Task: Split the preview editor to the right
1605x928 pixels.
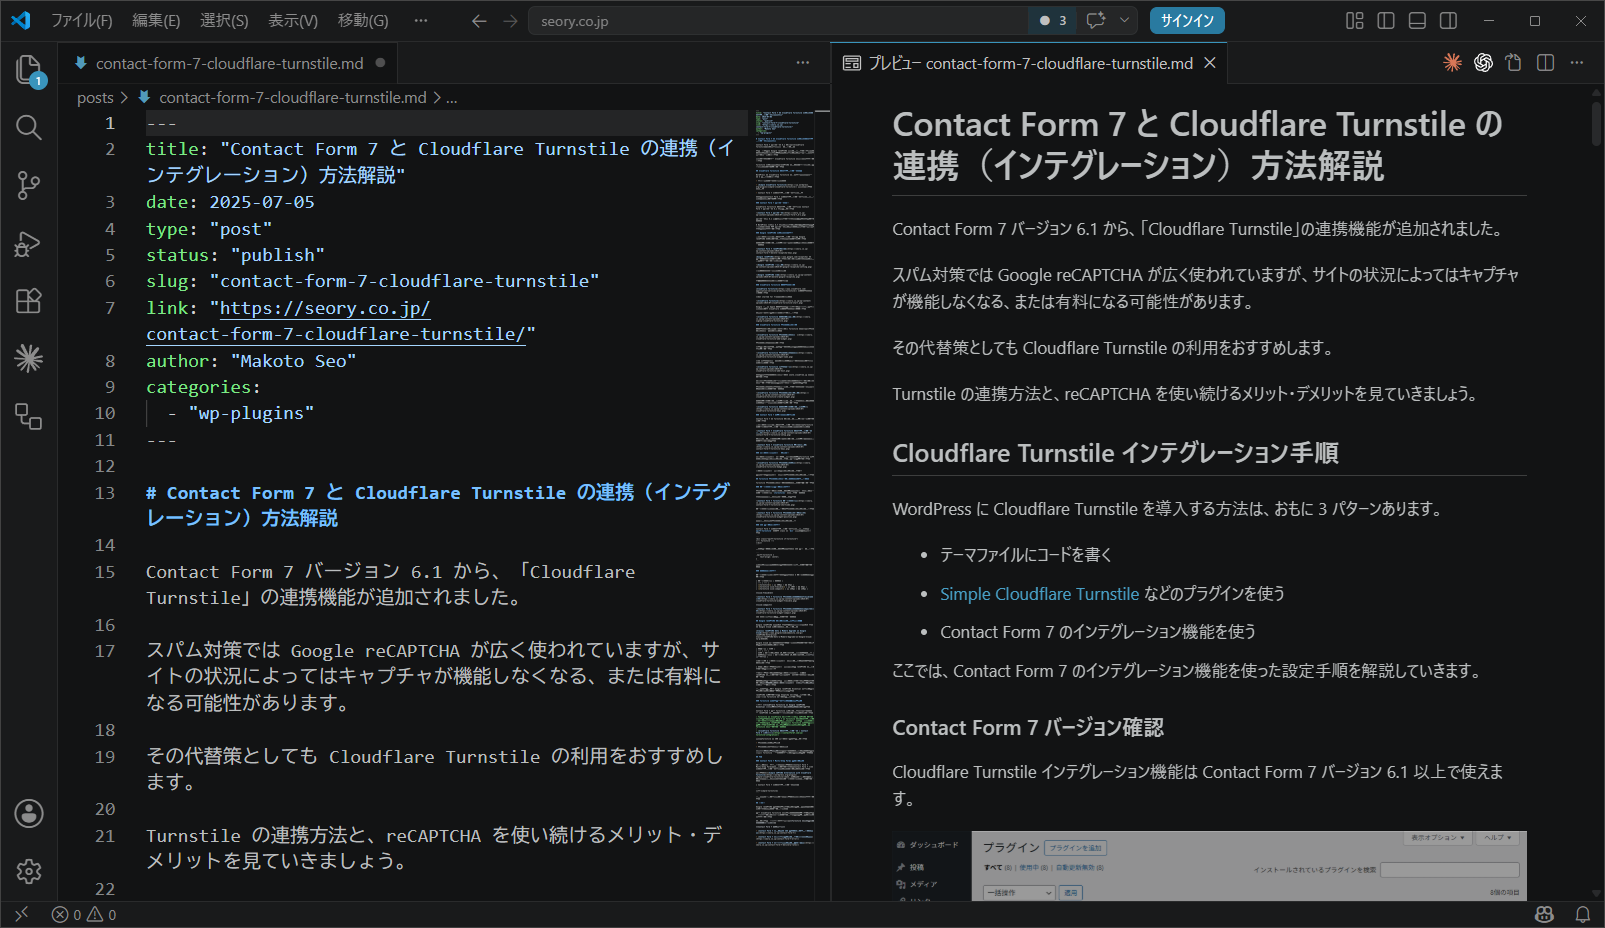Action: click(x=1545, y=63)
